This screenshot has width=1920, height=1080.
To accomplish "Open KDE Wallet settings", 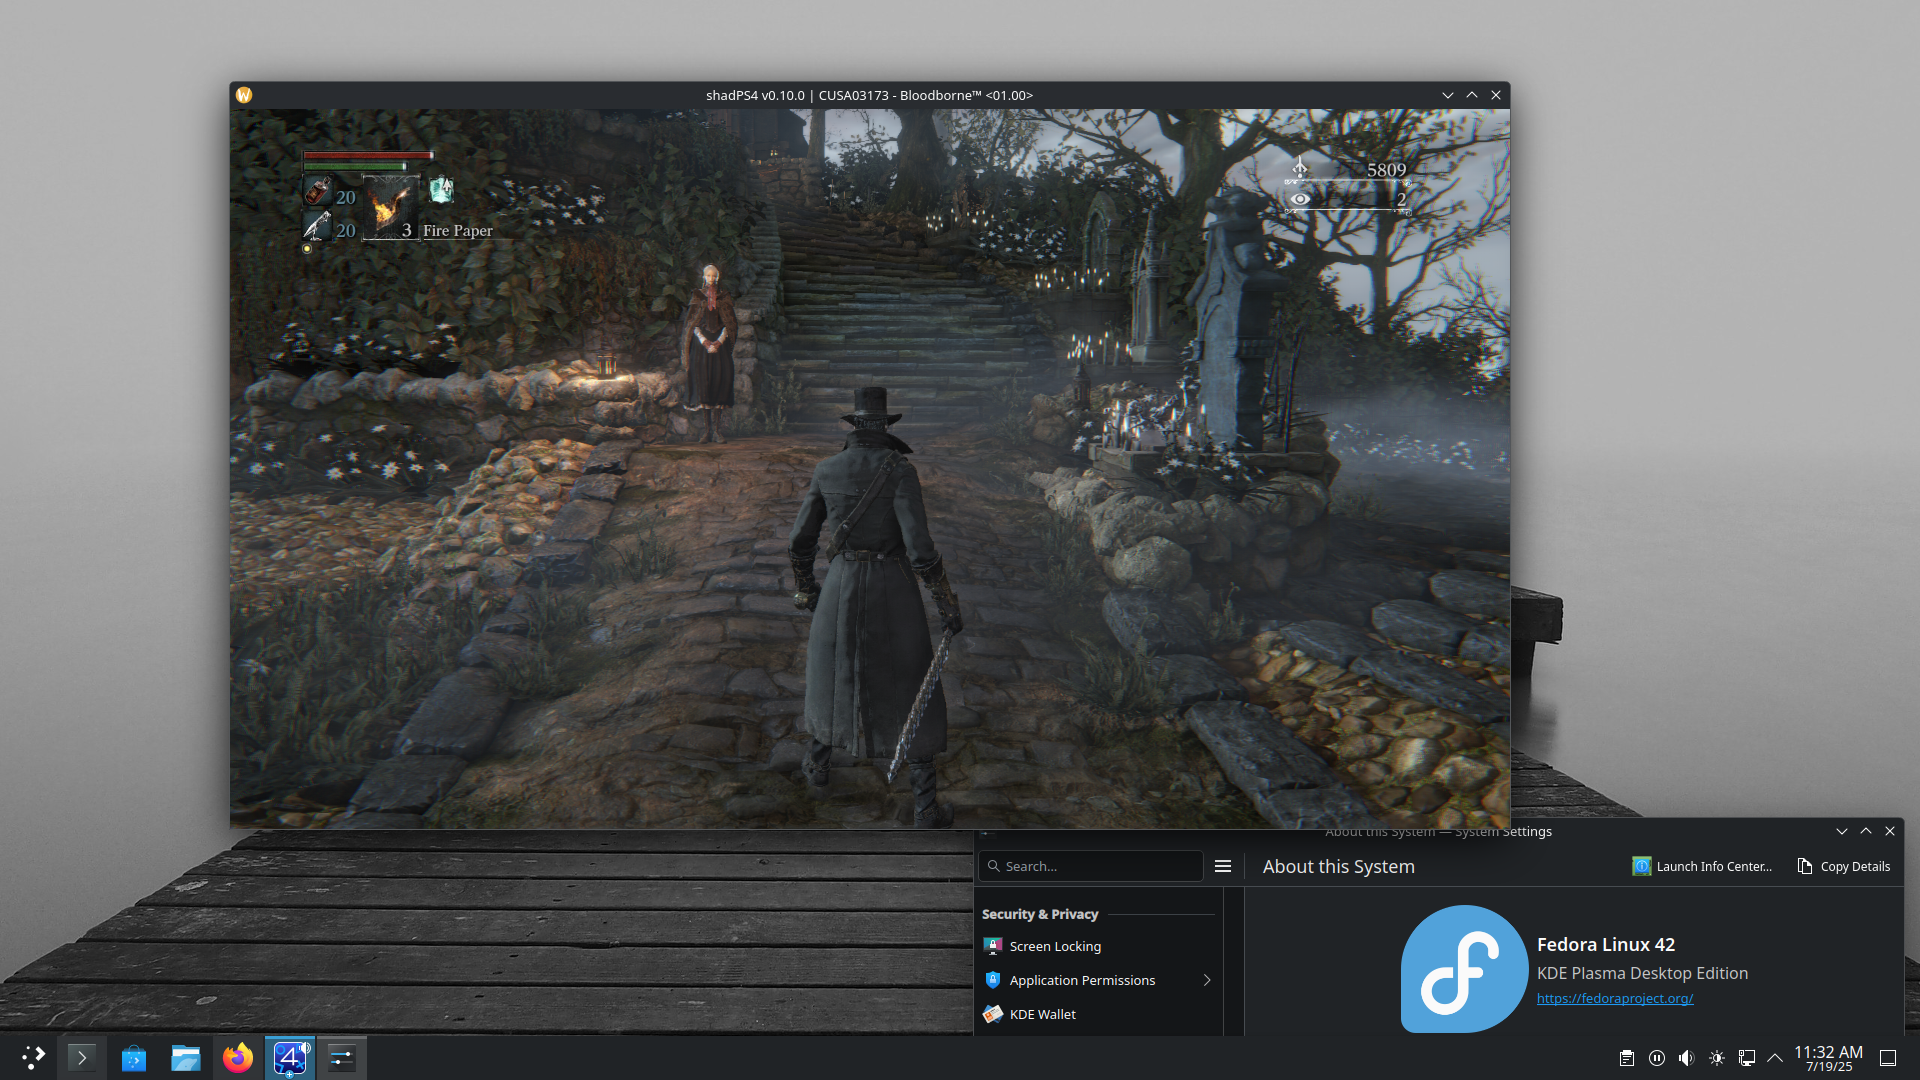I will click(x=1098, y=1014).
